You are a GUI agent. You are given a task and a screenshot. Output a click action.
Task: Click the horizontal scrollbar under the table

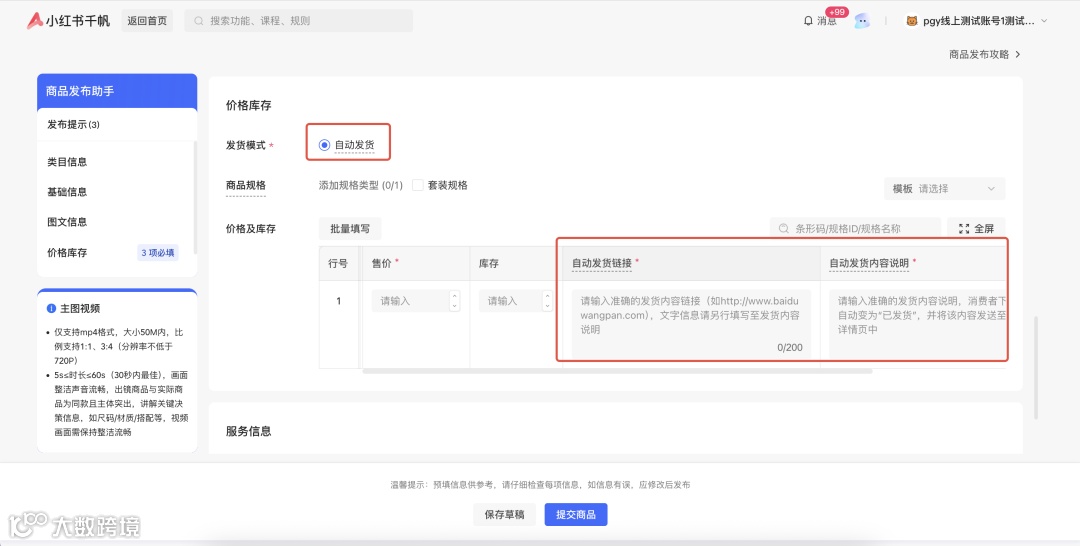coord(616,371)
